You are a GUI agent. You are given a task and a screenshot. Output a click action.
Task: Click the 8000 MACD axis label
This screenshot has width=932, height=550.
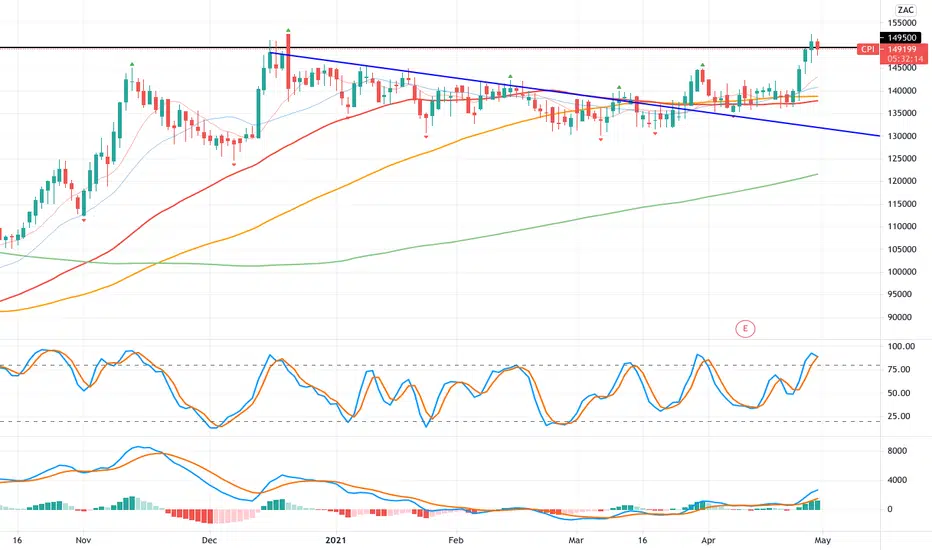[x=898, y=451]
